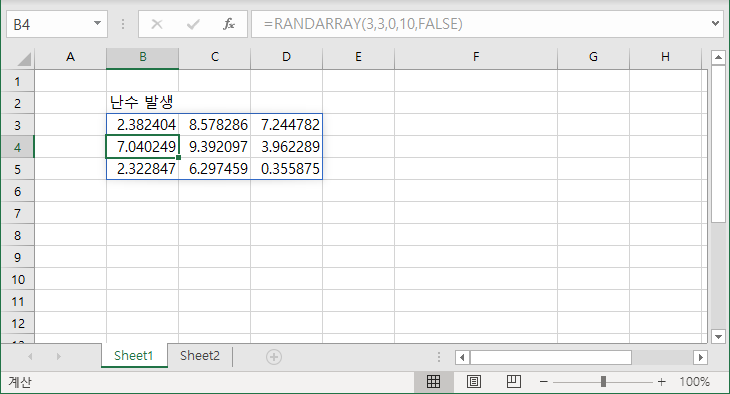Select row 10 header

coord(18,279)
